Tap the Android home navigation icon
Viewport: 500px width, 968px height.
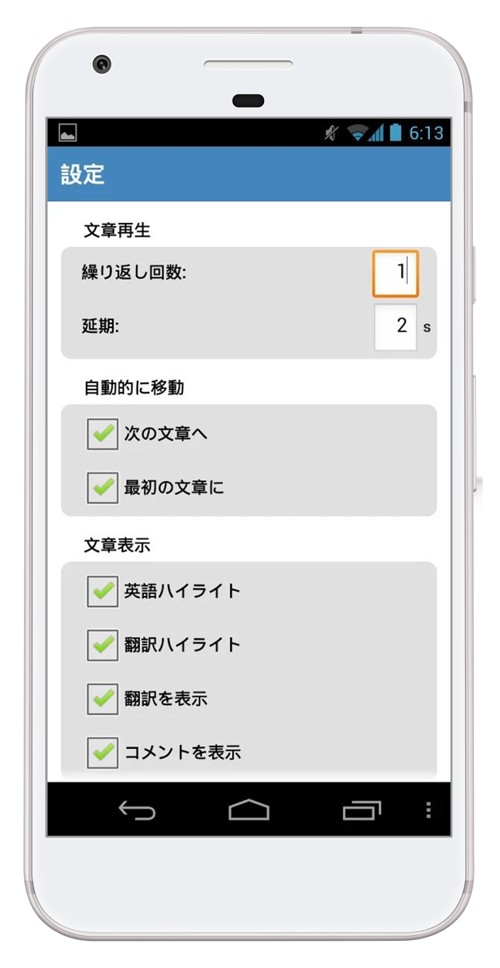(x=249, y=810)
